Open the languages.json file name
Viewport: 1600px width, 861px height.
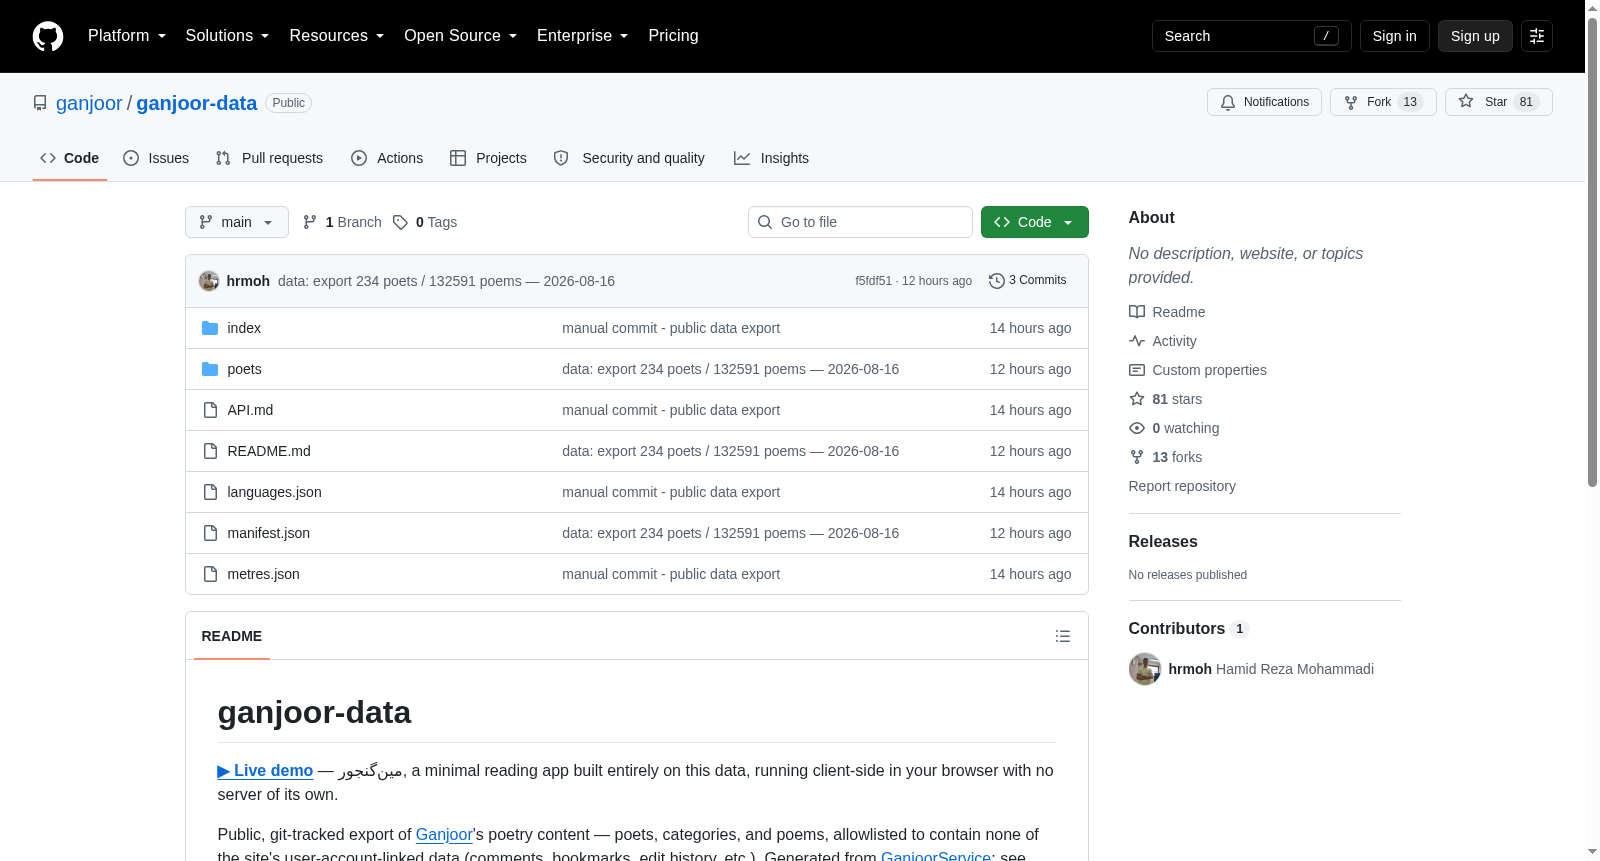[x=274, y=492]
